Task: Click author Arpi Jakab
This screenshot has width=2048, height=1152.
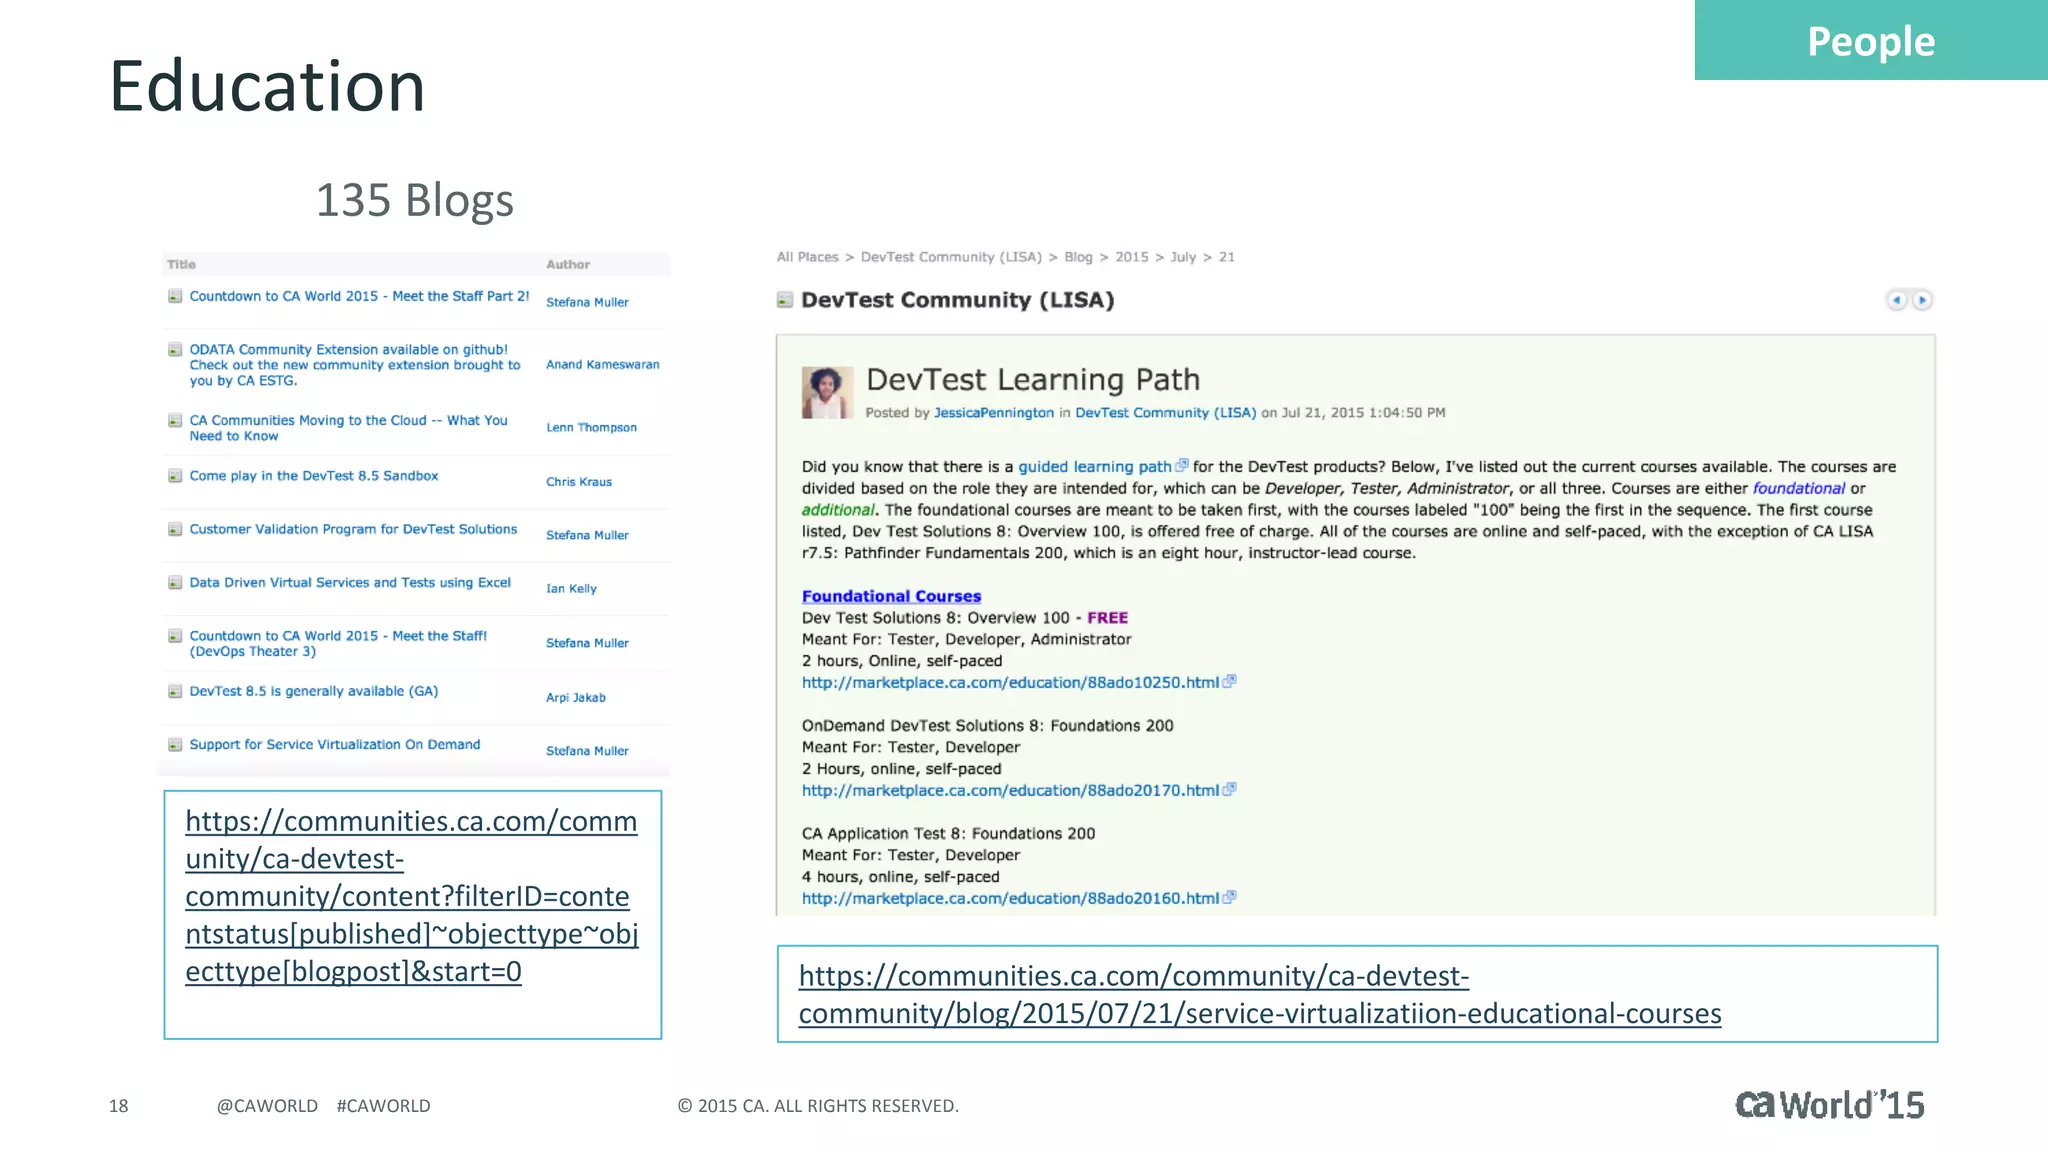Action: coord(576,698)
